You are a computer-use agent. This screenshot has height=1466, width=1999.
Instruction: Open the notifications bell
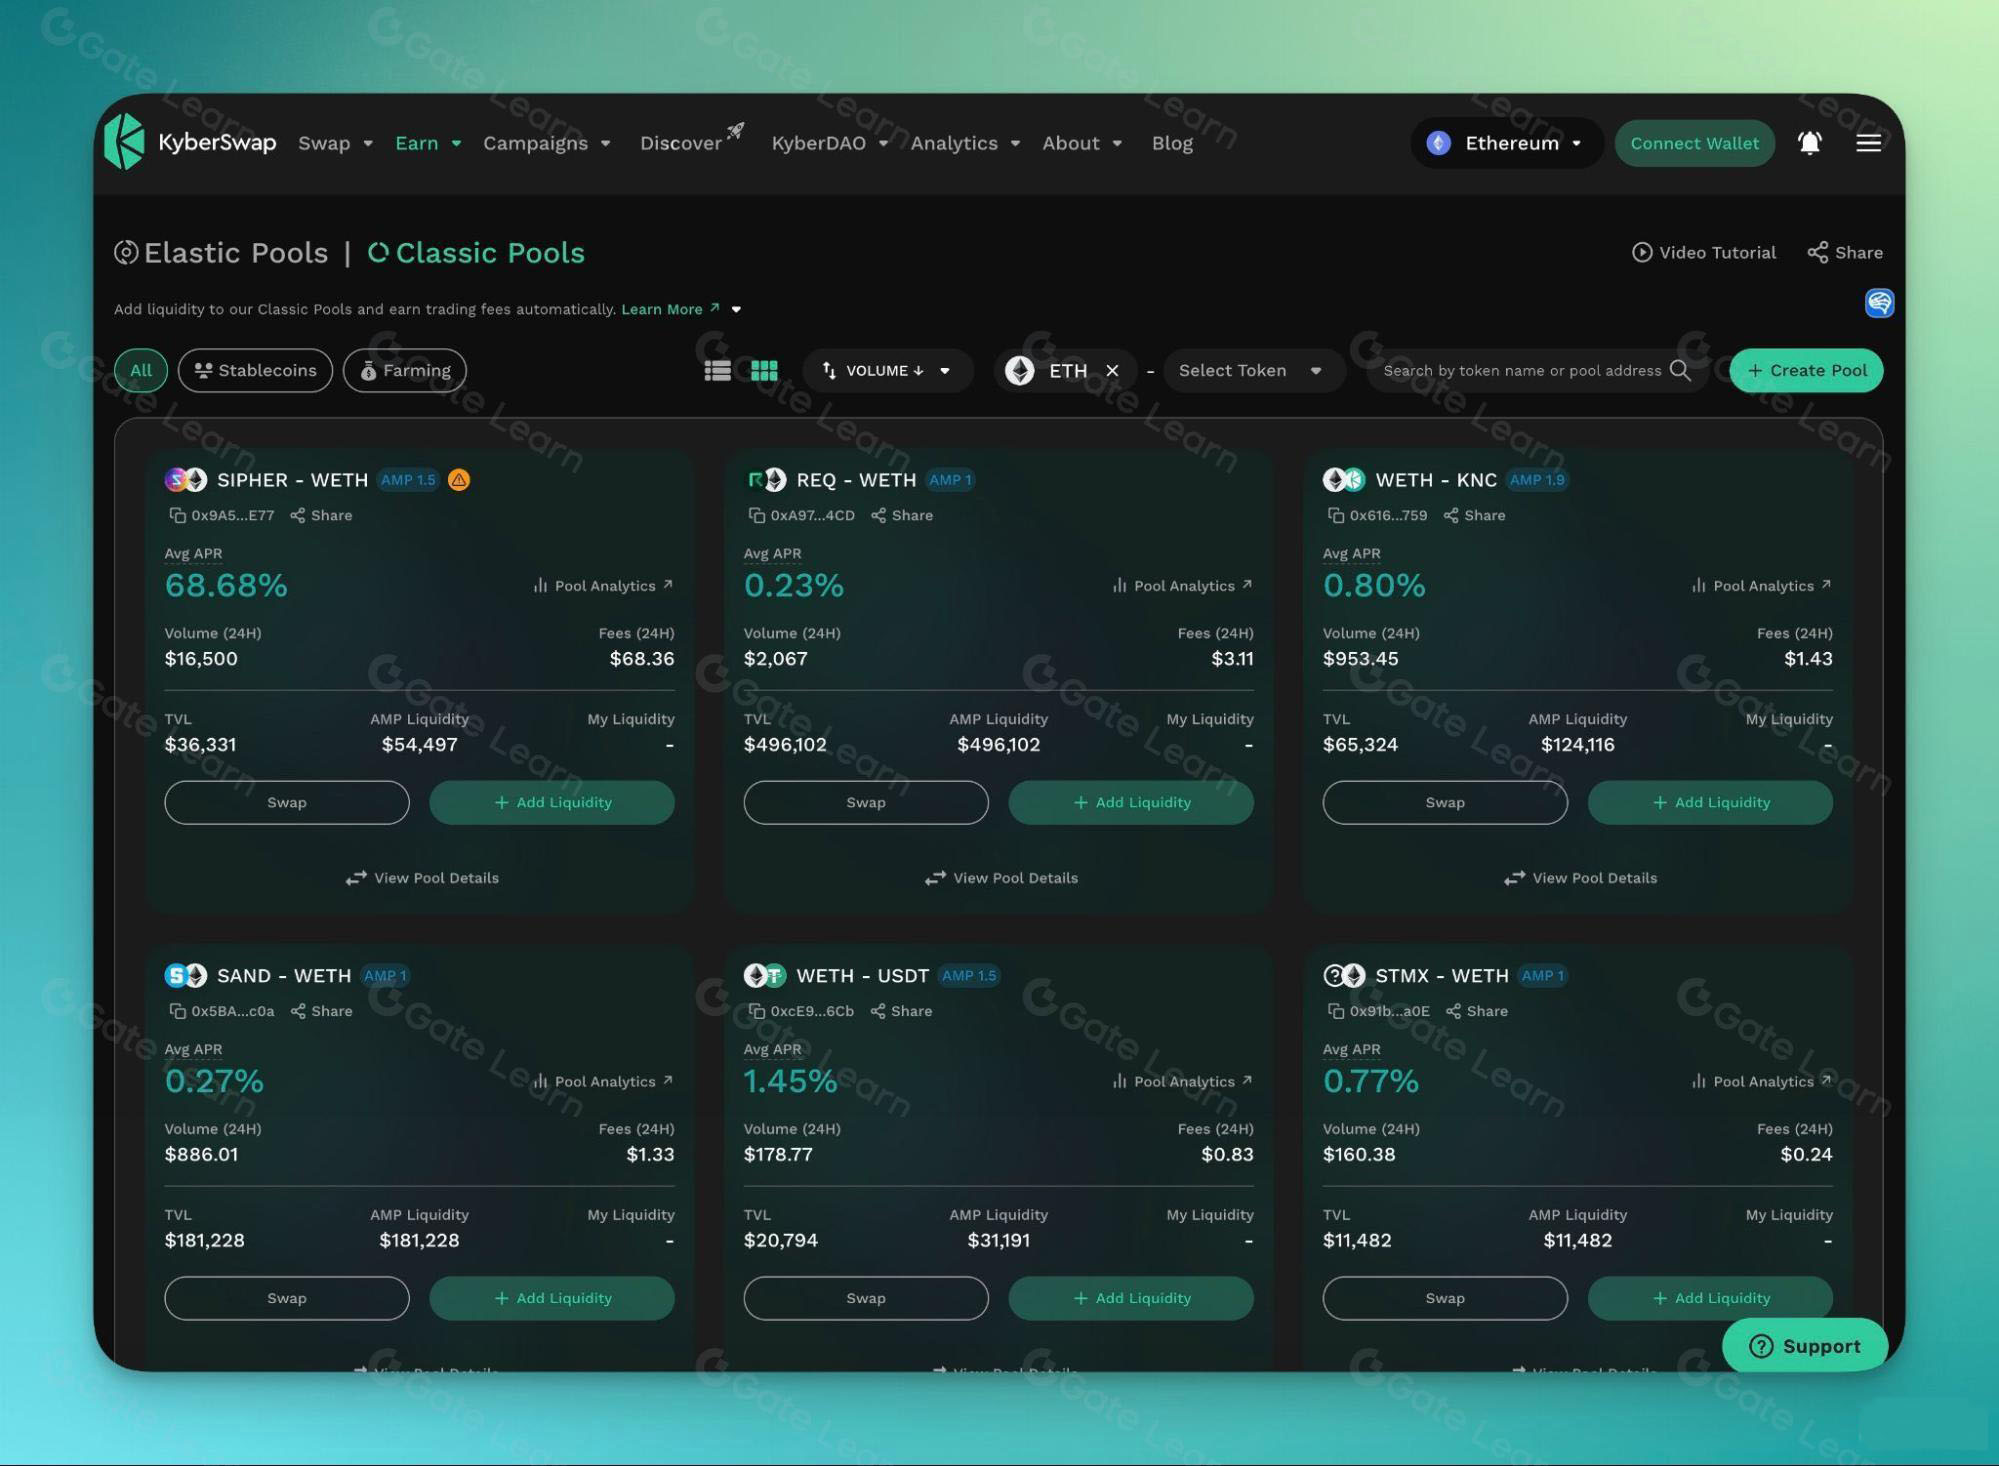coord(1809,143)
